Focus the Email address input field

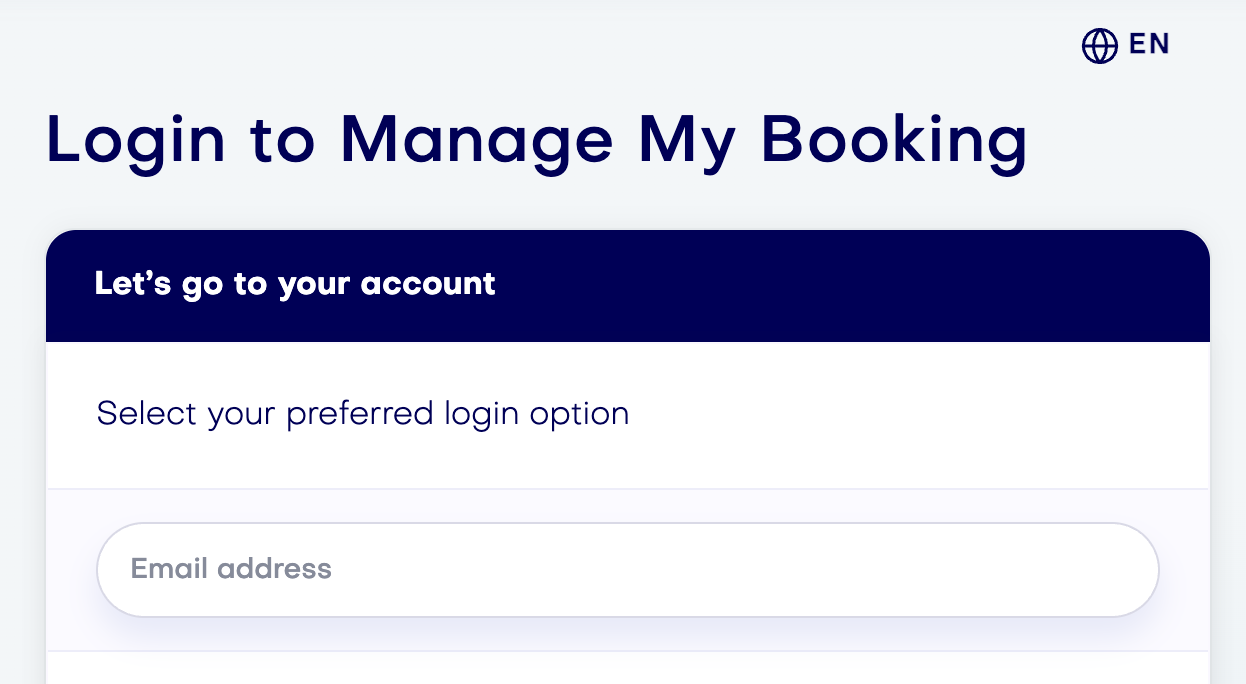tap(627, 569)
